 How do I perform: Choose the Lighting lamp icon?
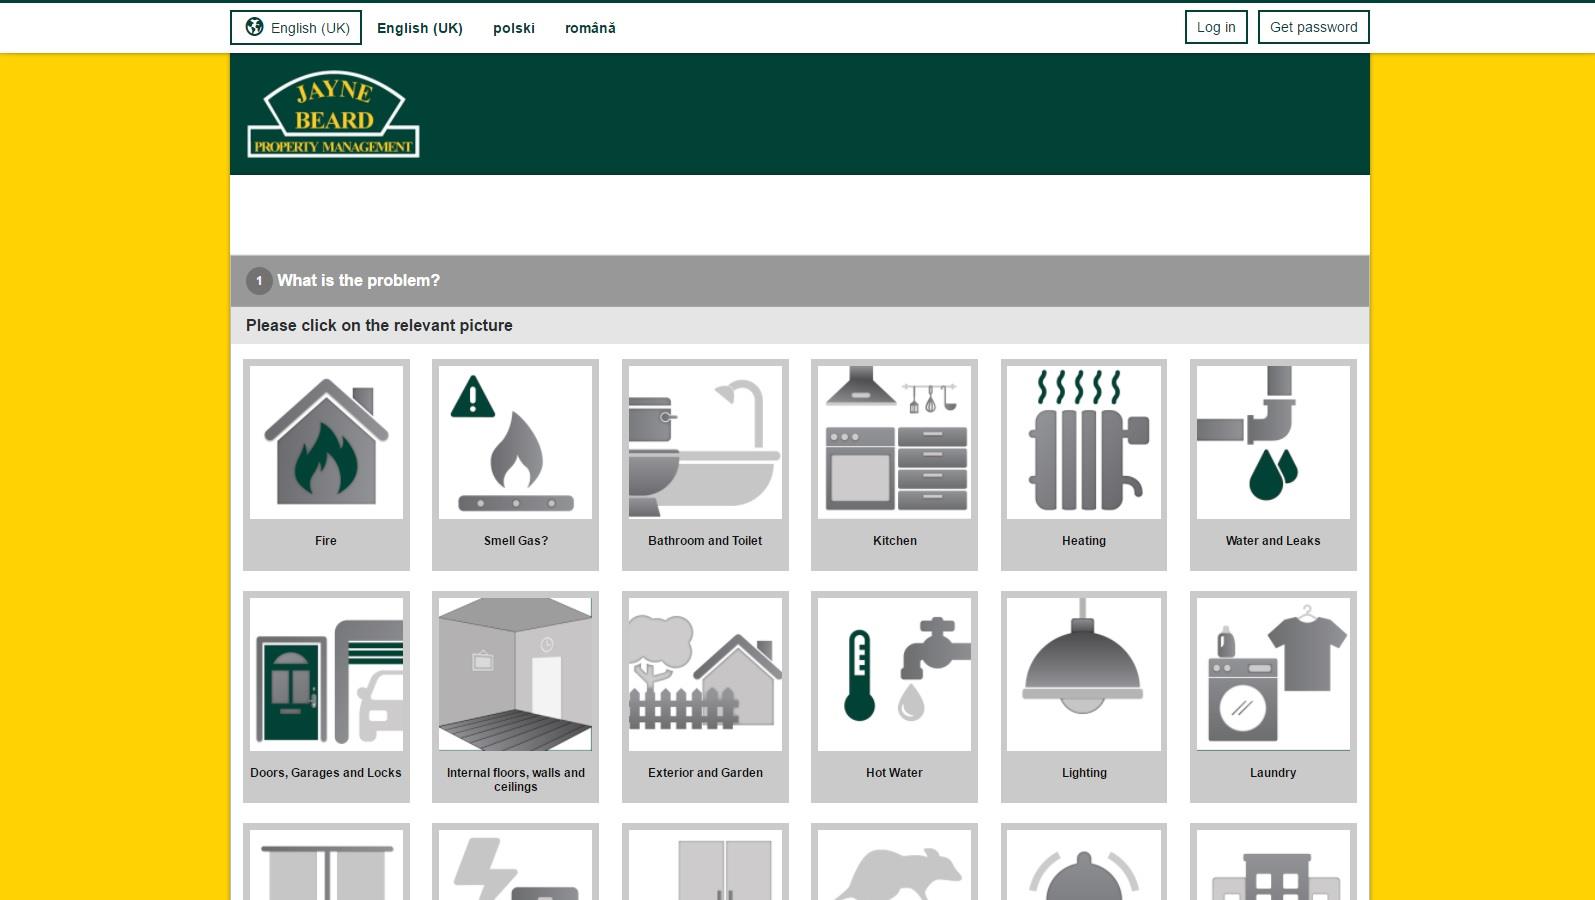[x=1084, y=675]
